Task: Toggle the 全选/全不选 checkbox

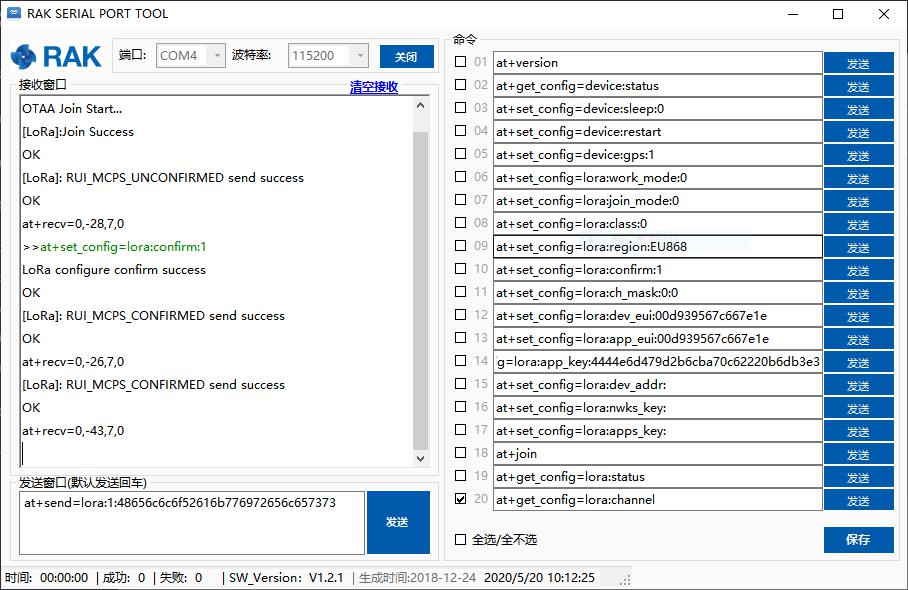Action: pyautogui.click(x=460, y=540)
